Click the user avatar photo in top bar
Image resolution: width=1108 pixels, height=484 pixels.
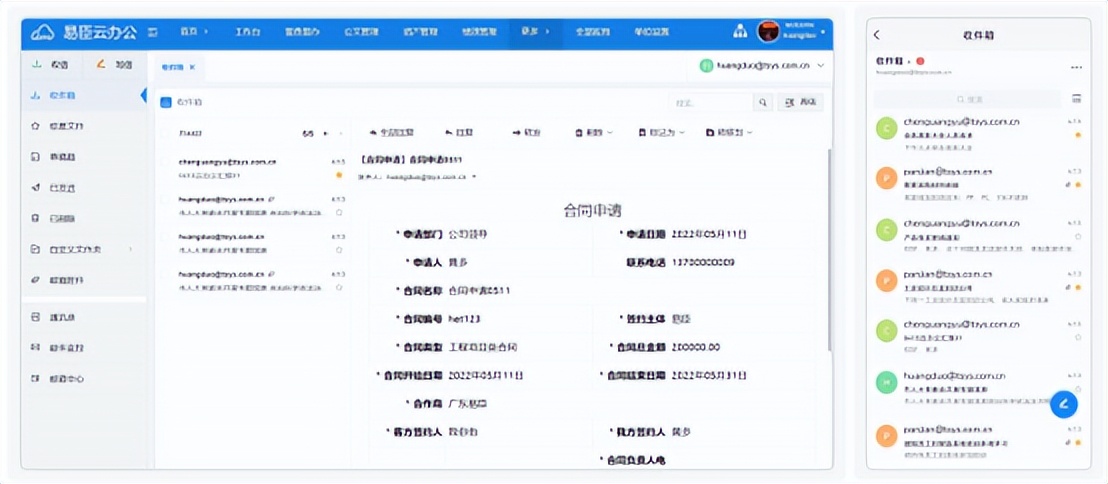coord(768,31)
